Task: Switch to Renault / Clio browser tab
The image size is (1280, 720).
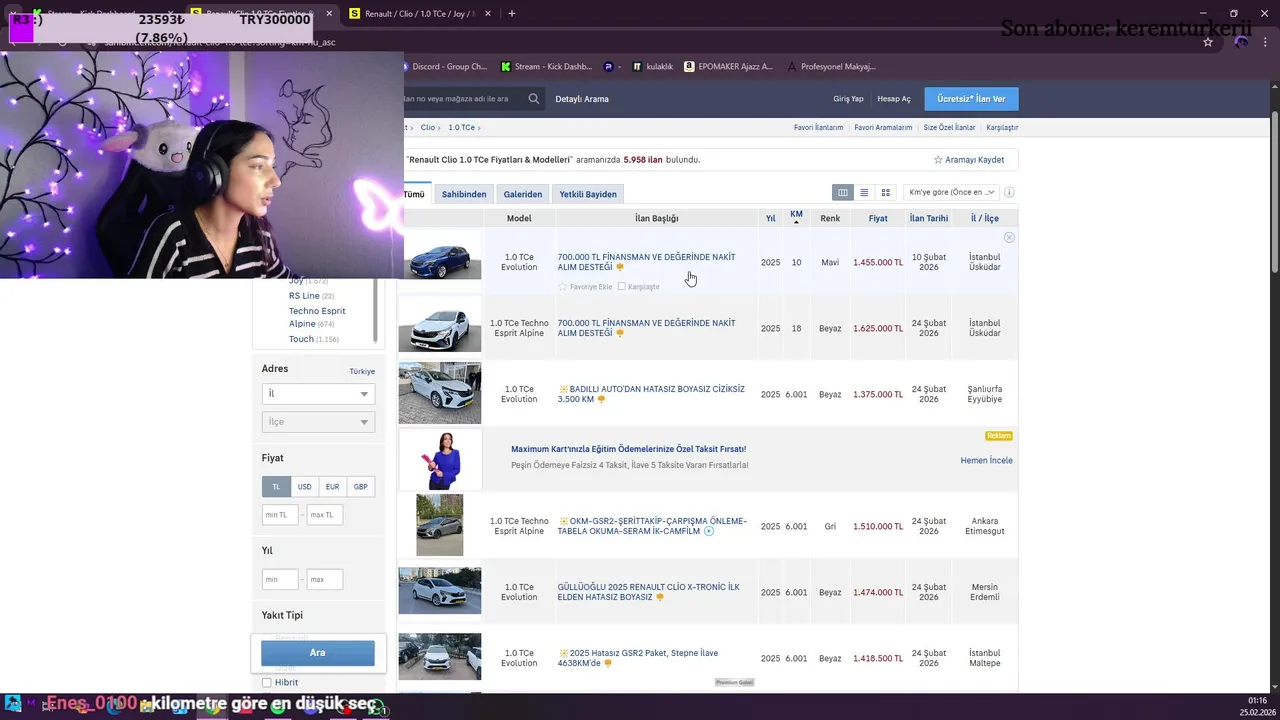Action: [420, 14]
